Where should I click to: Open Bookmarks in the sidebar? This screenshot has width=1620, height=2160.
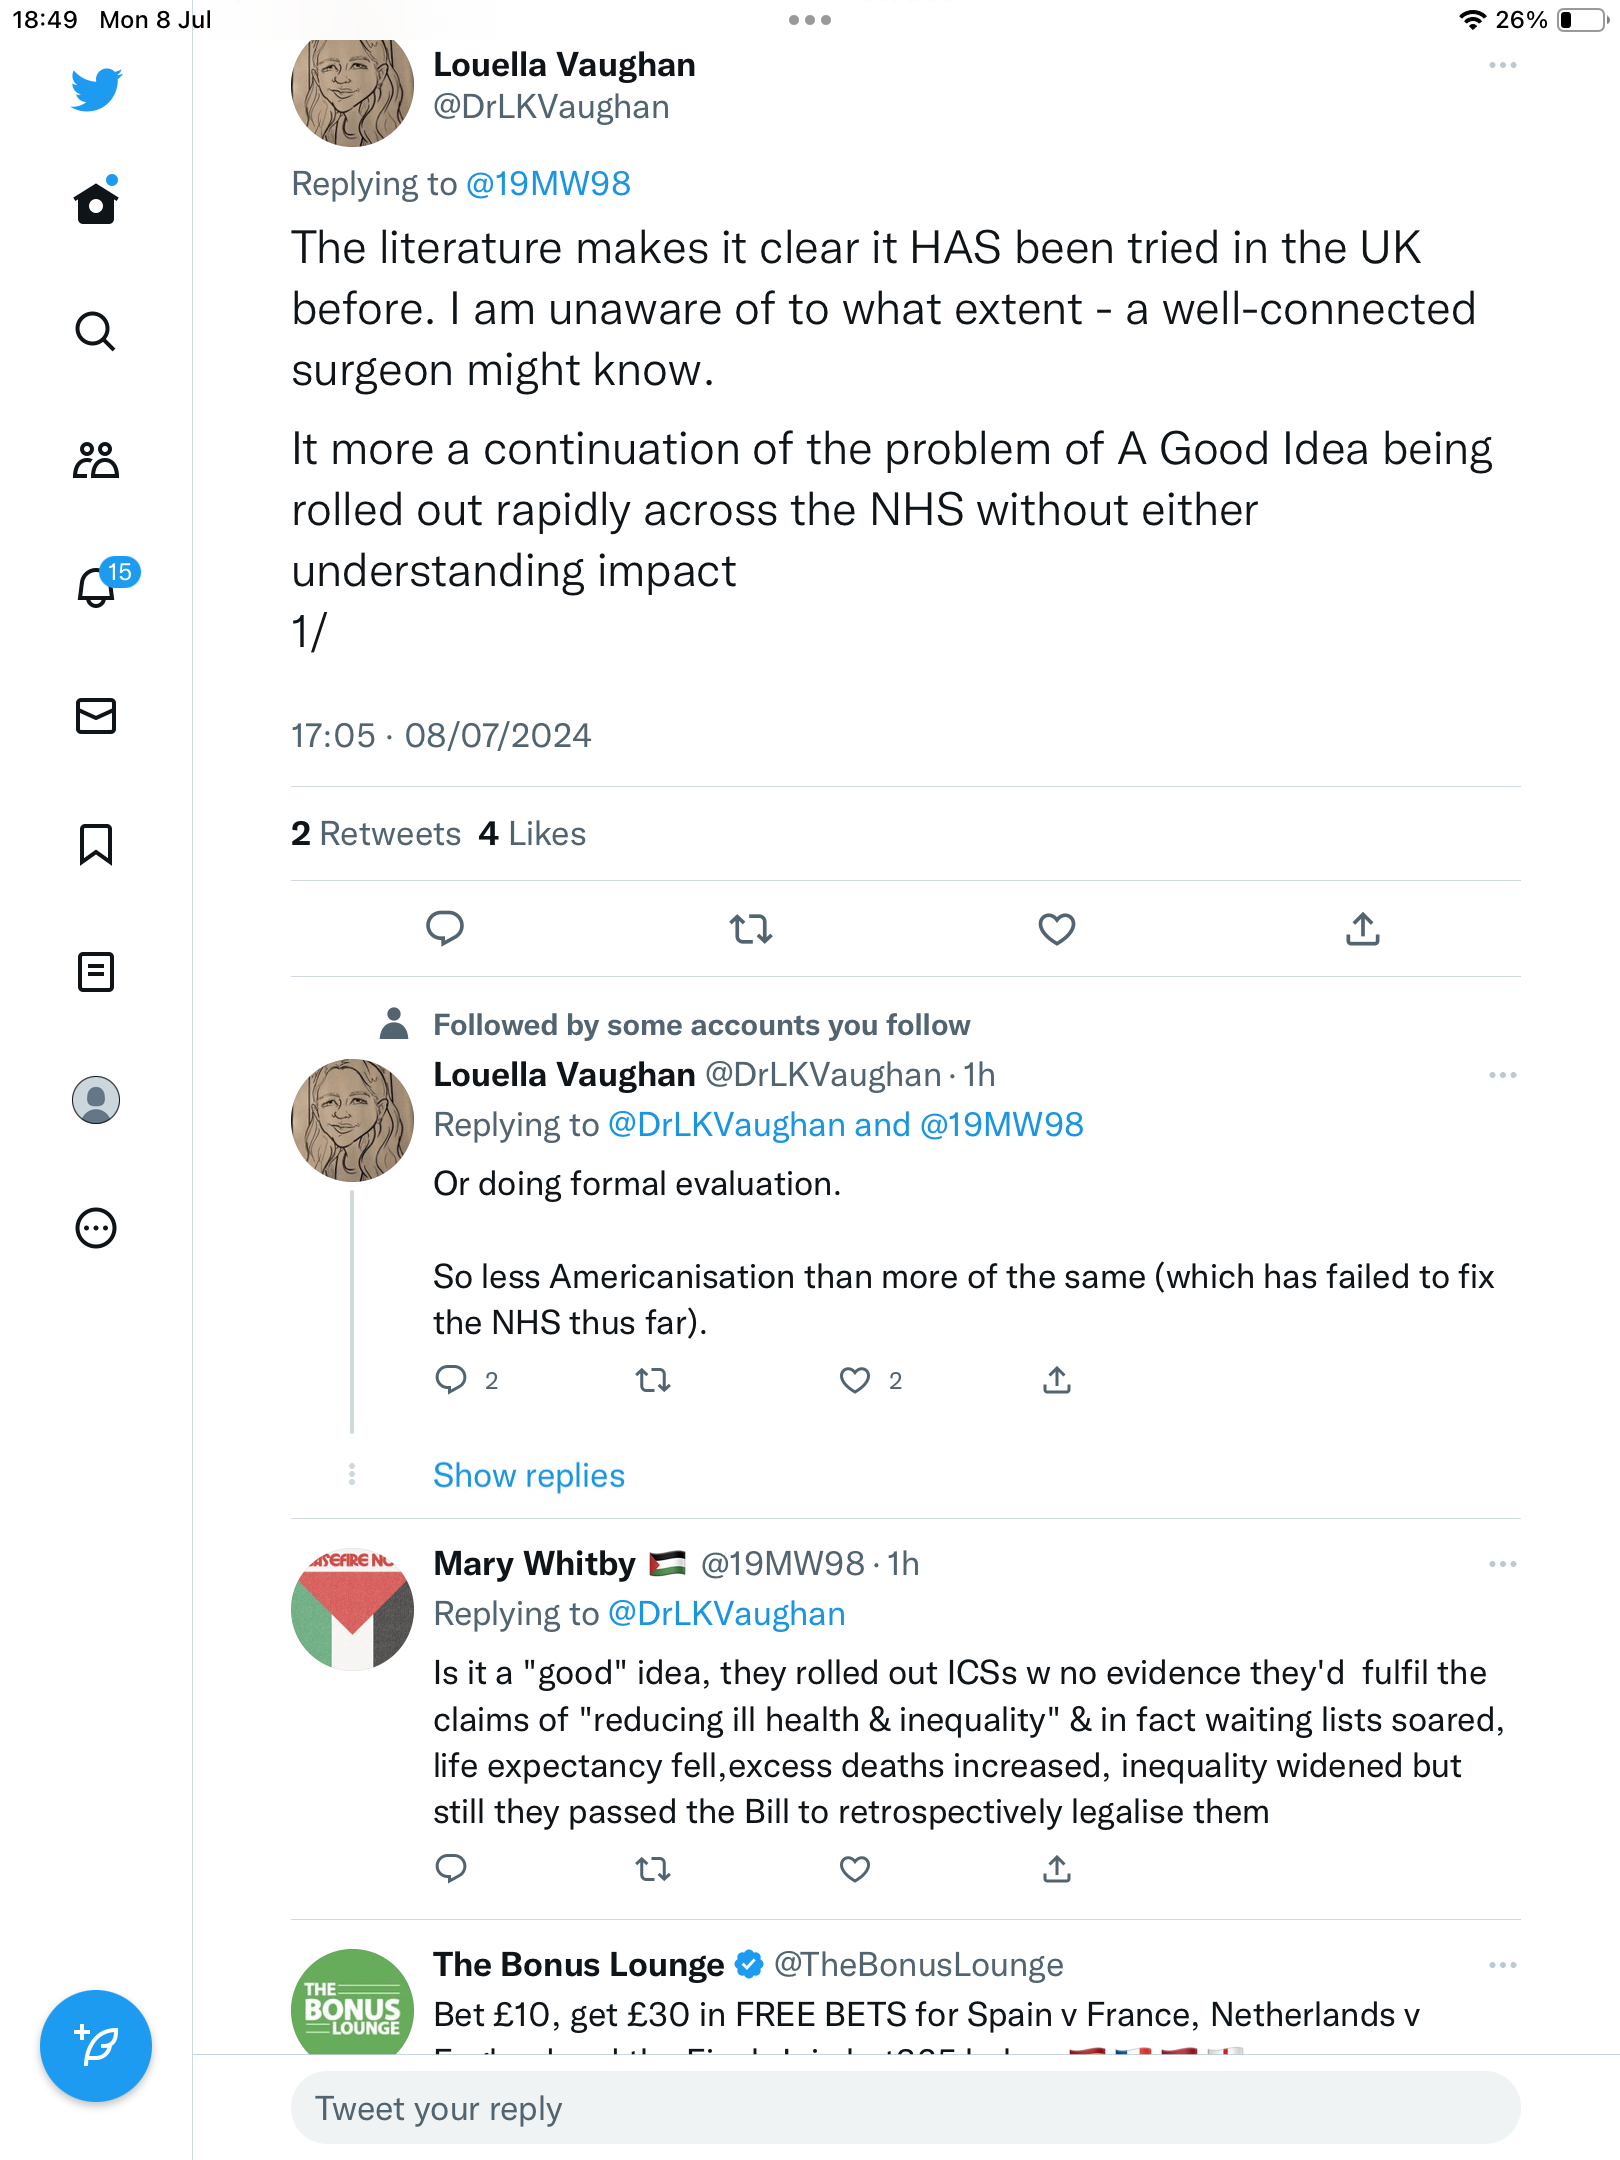pyautogui.click(x=96, y=844)
